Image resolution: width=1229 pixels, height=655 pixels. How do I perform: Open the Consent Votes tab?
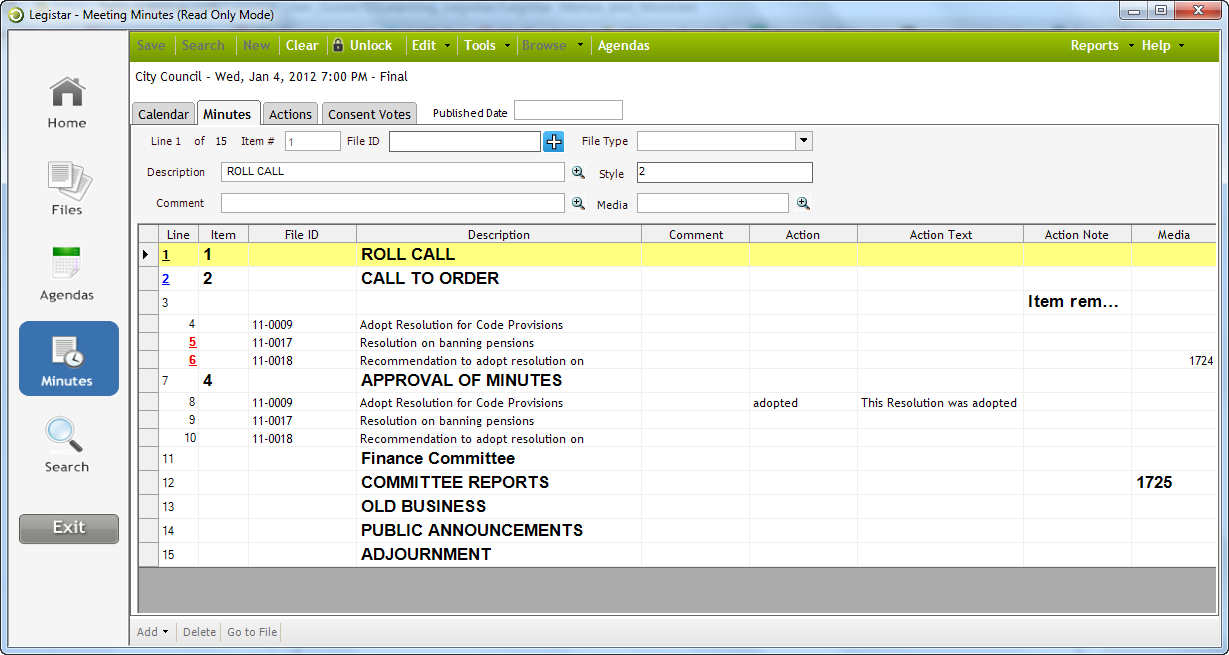pos(368,113)
